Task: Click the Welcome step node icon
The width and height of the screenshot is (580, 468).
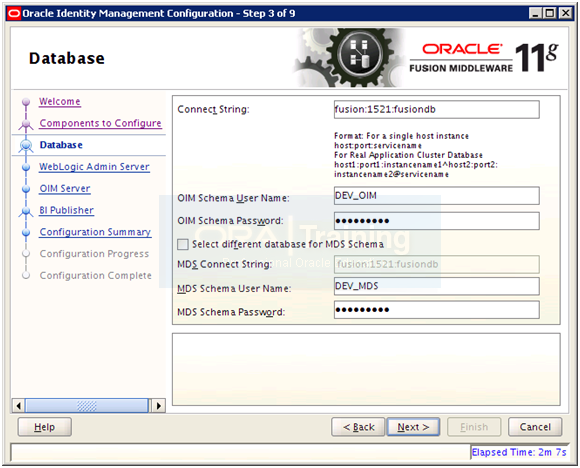Action: point(26,101)
